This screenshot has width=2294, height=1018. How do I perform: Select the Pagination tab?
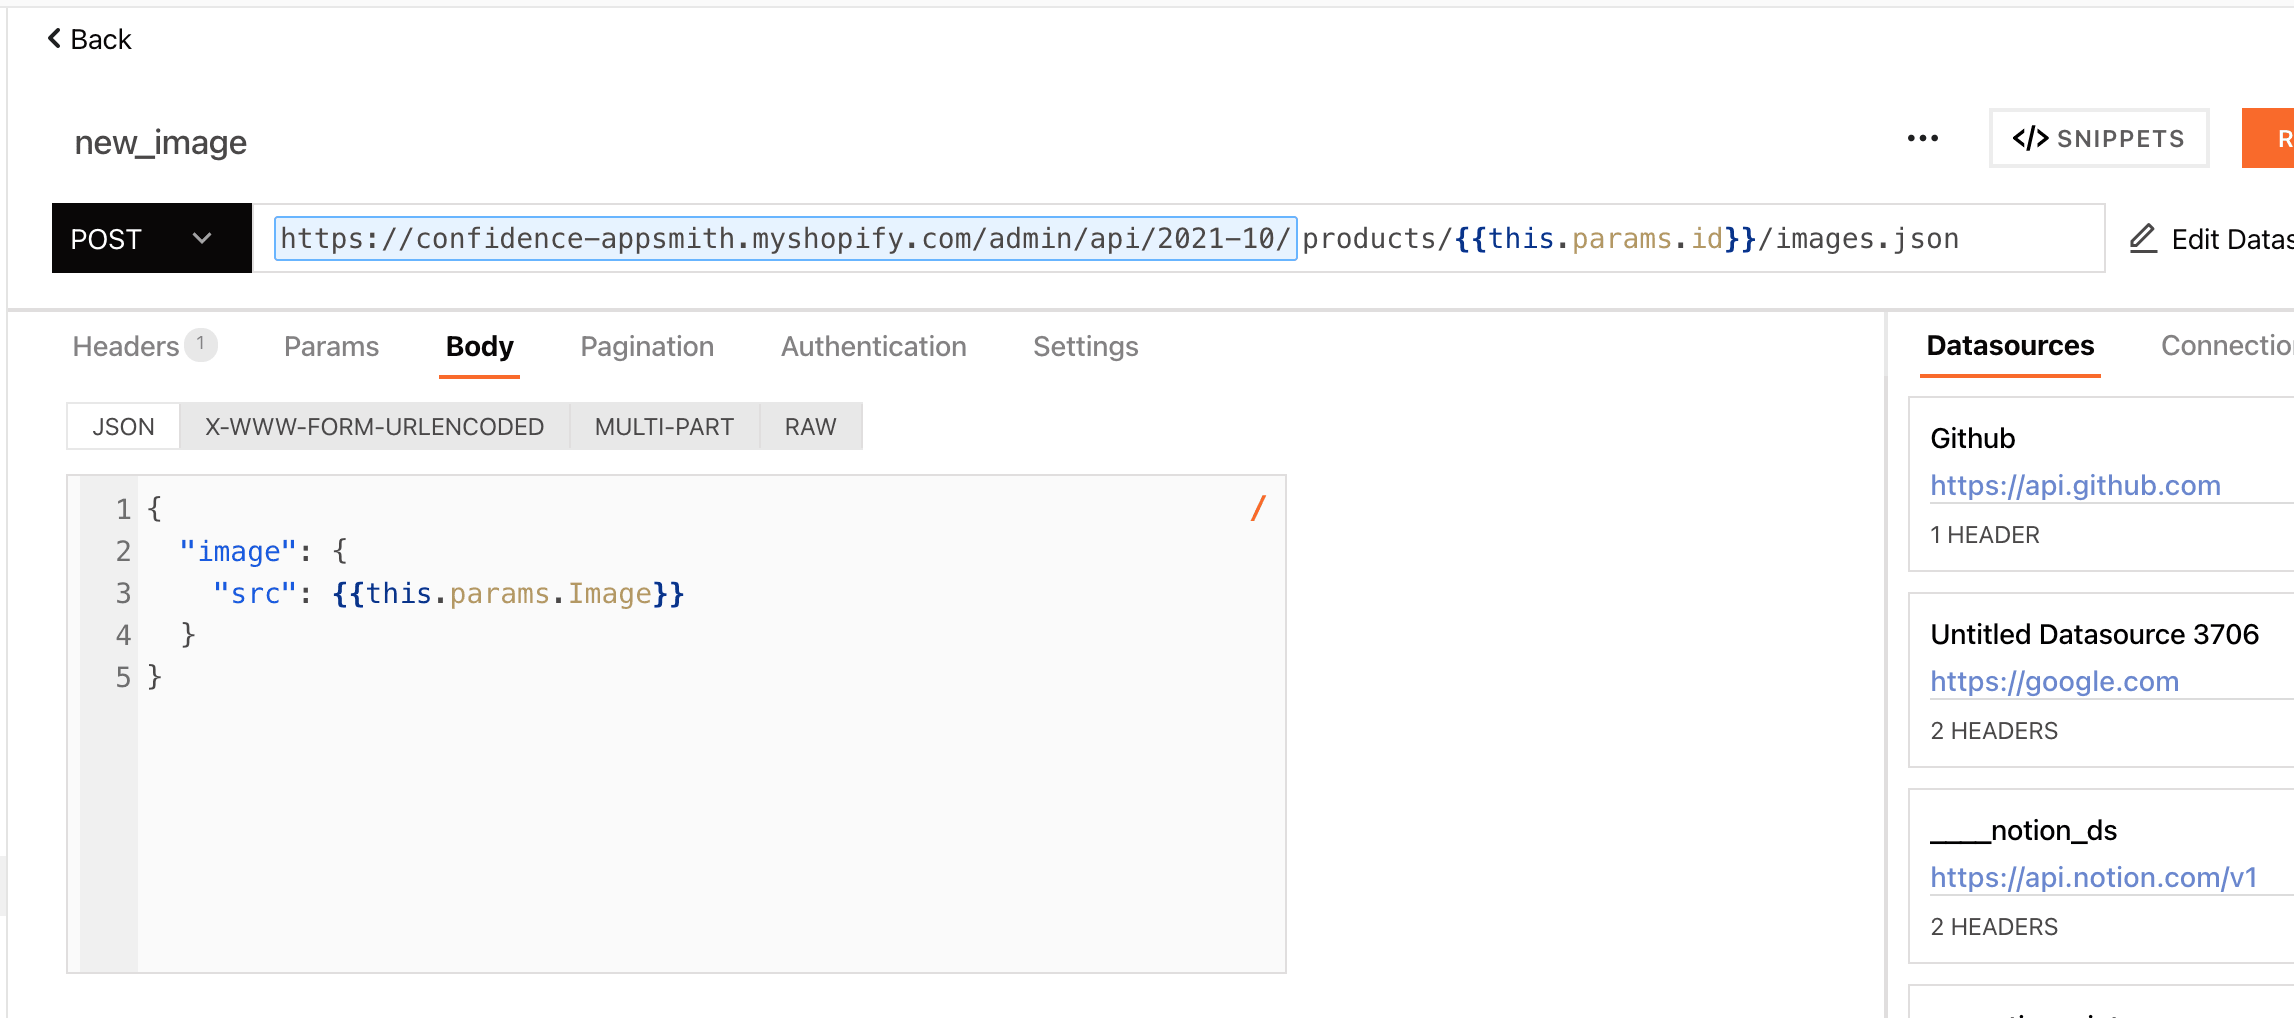coord(647,347)
